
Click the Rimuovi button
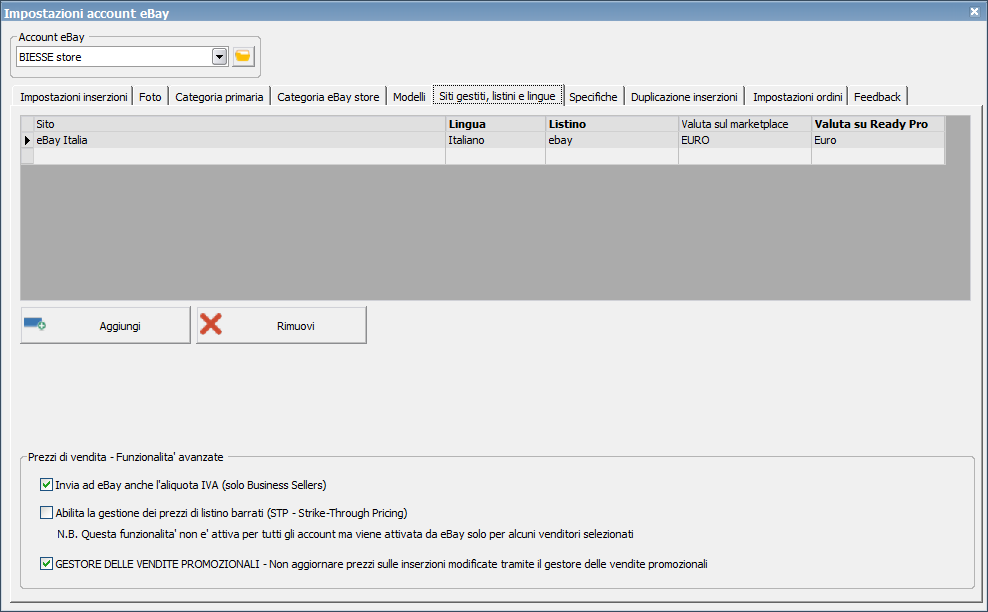pos(281,325)
